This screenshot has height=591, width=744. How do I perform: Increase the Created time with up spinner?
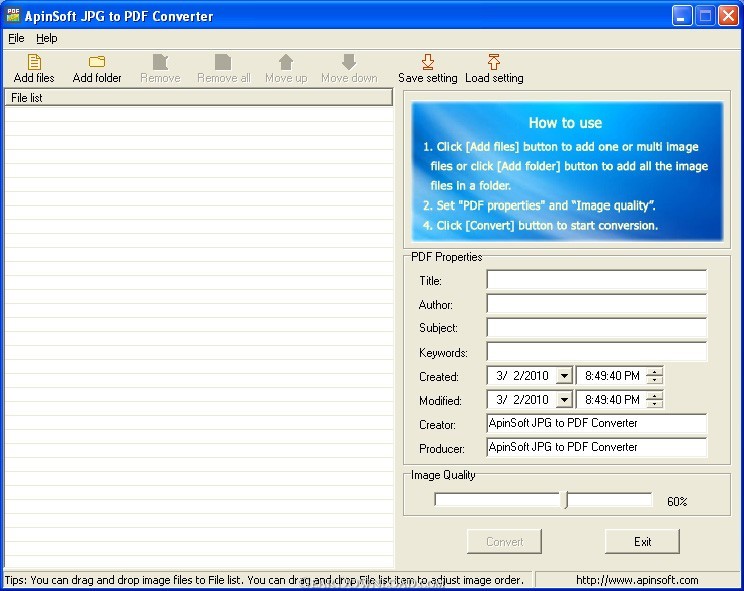655,371
